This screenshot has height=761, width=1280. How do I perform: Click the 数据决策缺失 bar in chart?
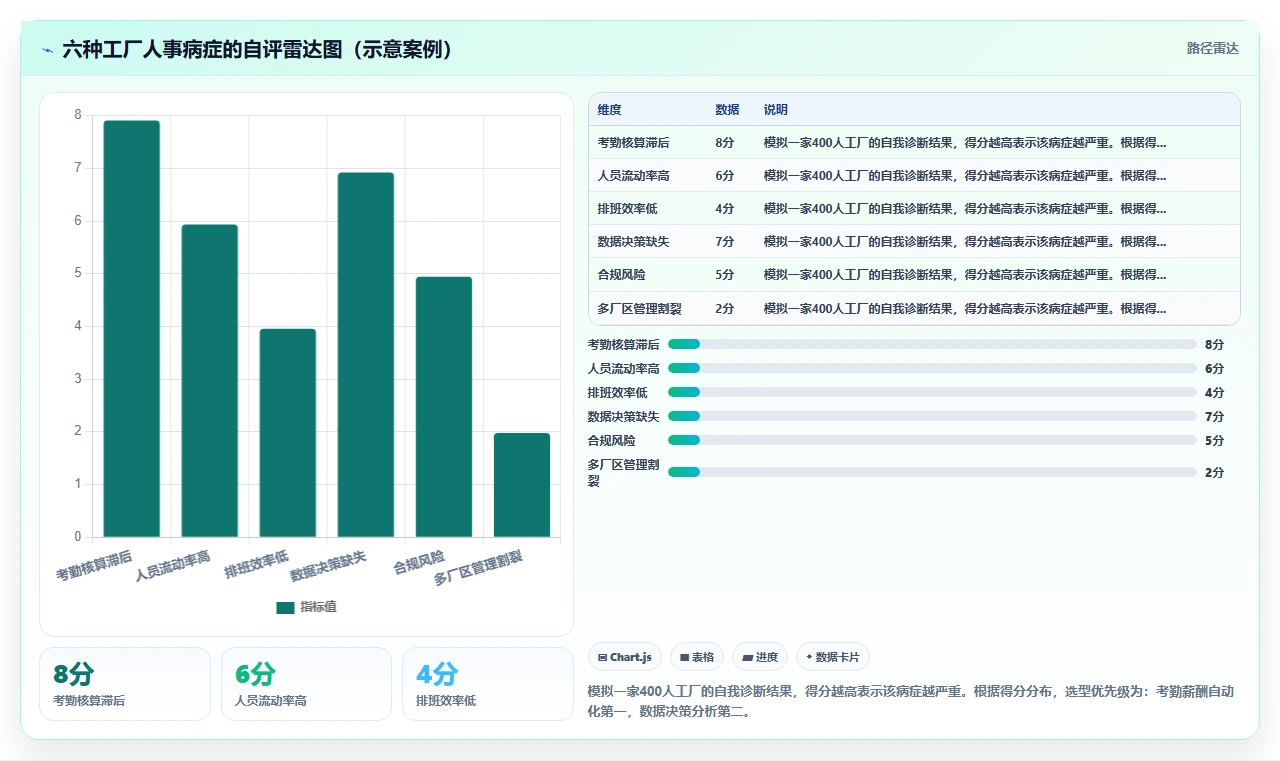(x=366, y=355)
